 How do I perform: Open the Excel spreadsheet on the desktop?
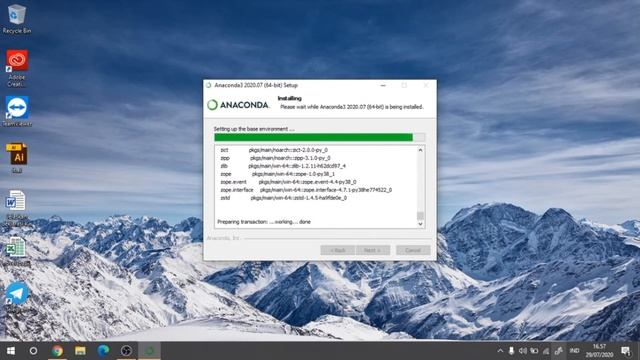click(x=16, y=251)
